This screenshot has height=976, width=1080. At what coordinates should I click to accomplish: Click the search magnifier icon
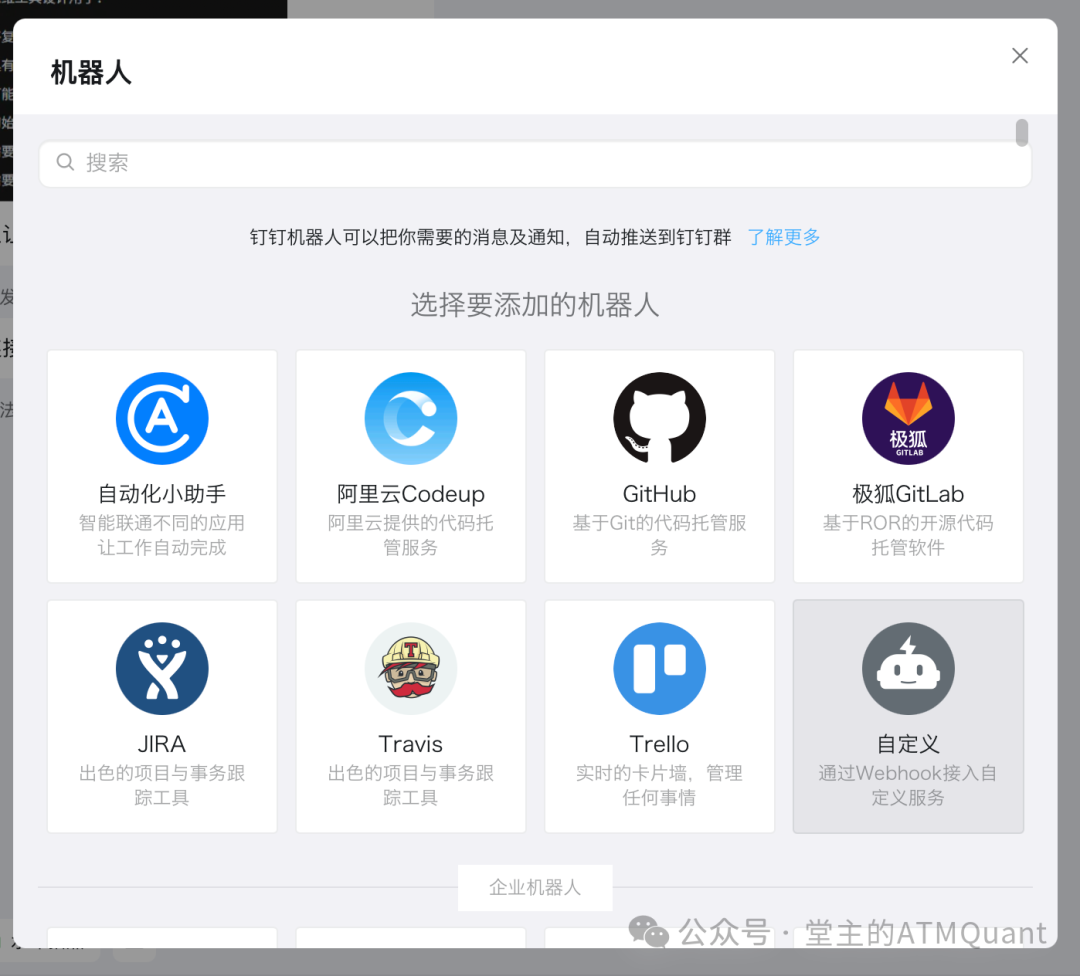point(65,162)
